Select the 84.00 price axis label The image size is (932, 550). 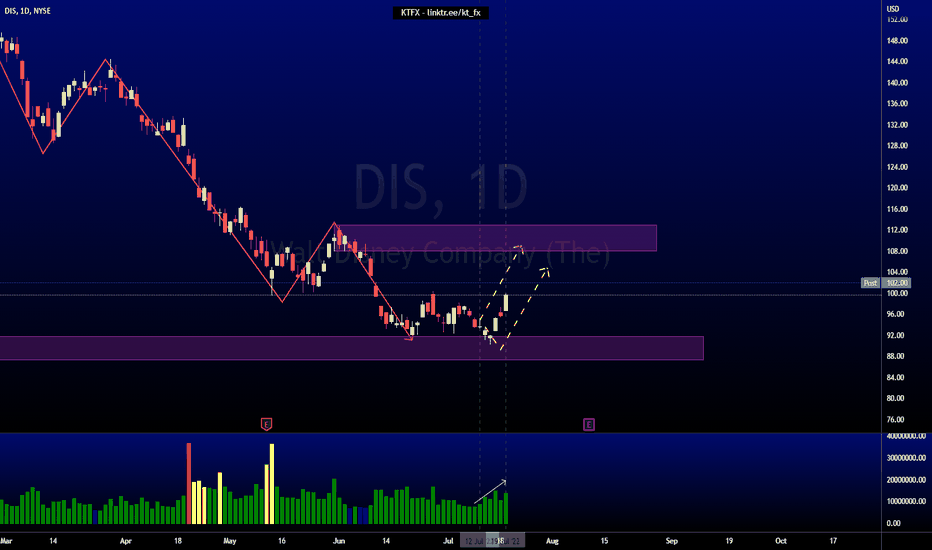click(895, 378)
